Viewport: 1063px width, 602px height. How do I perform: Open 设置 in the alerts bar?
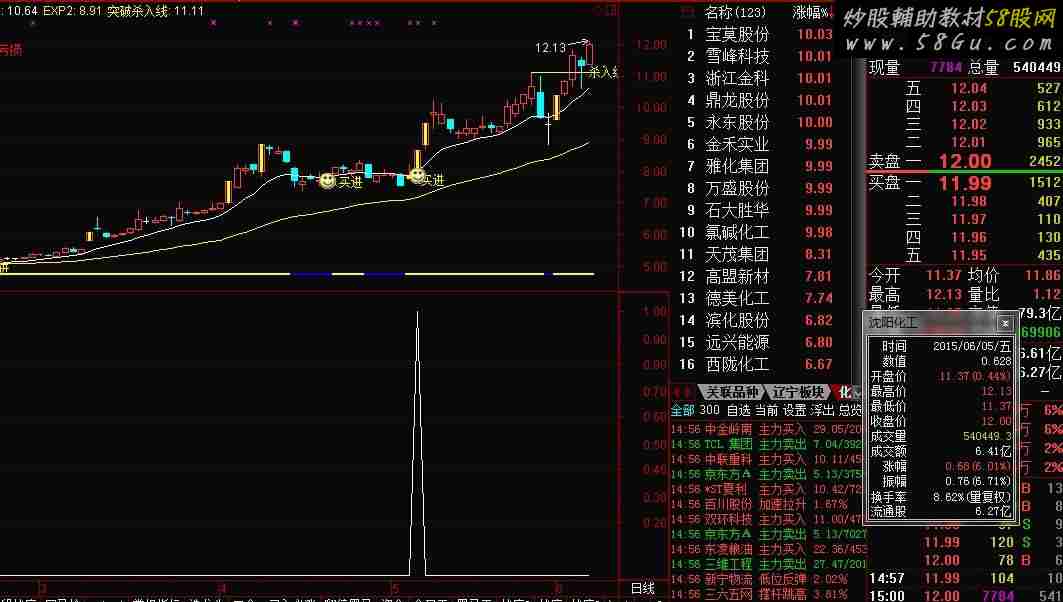794,410
